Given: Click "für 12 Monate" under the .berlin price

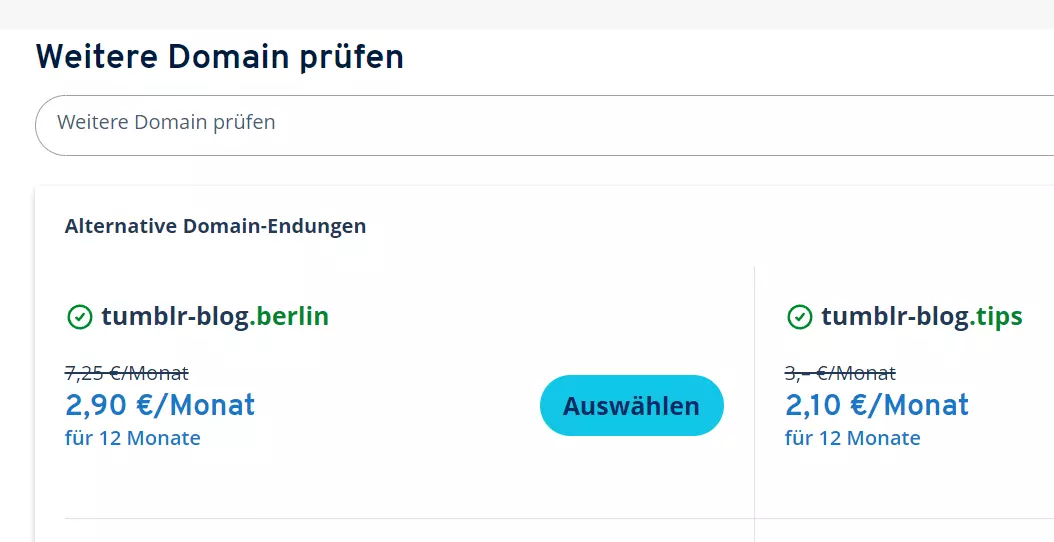Looking at the screenshot, I should point(133,438).
